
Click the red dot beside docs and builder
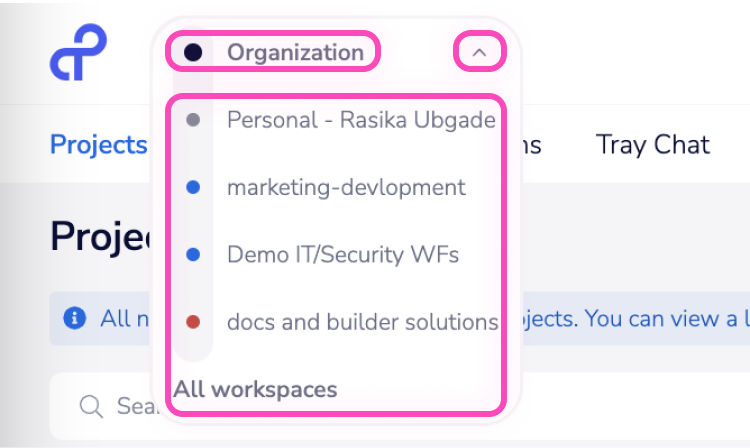pos(194,322)
